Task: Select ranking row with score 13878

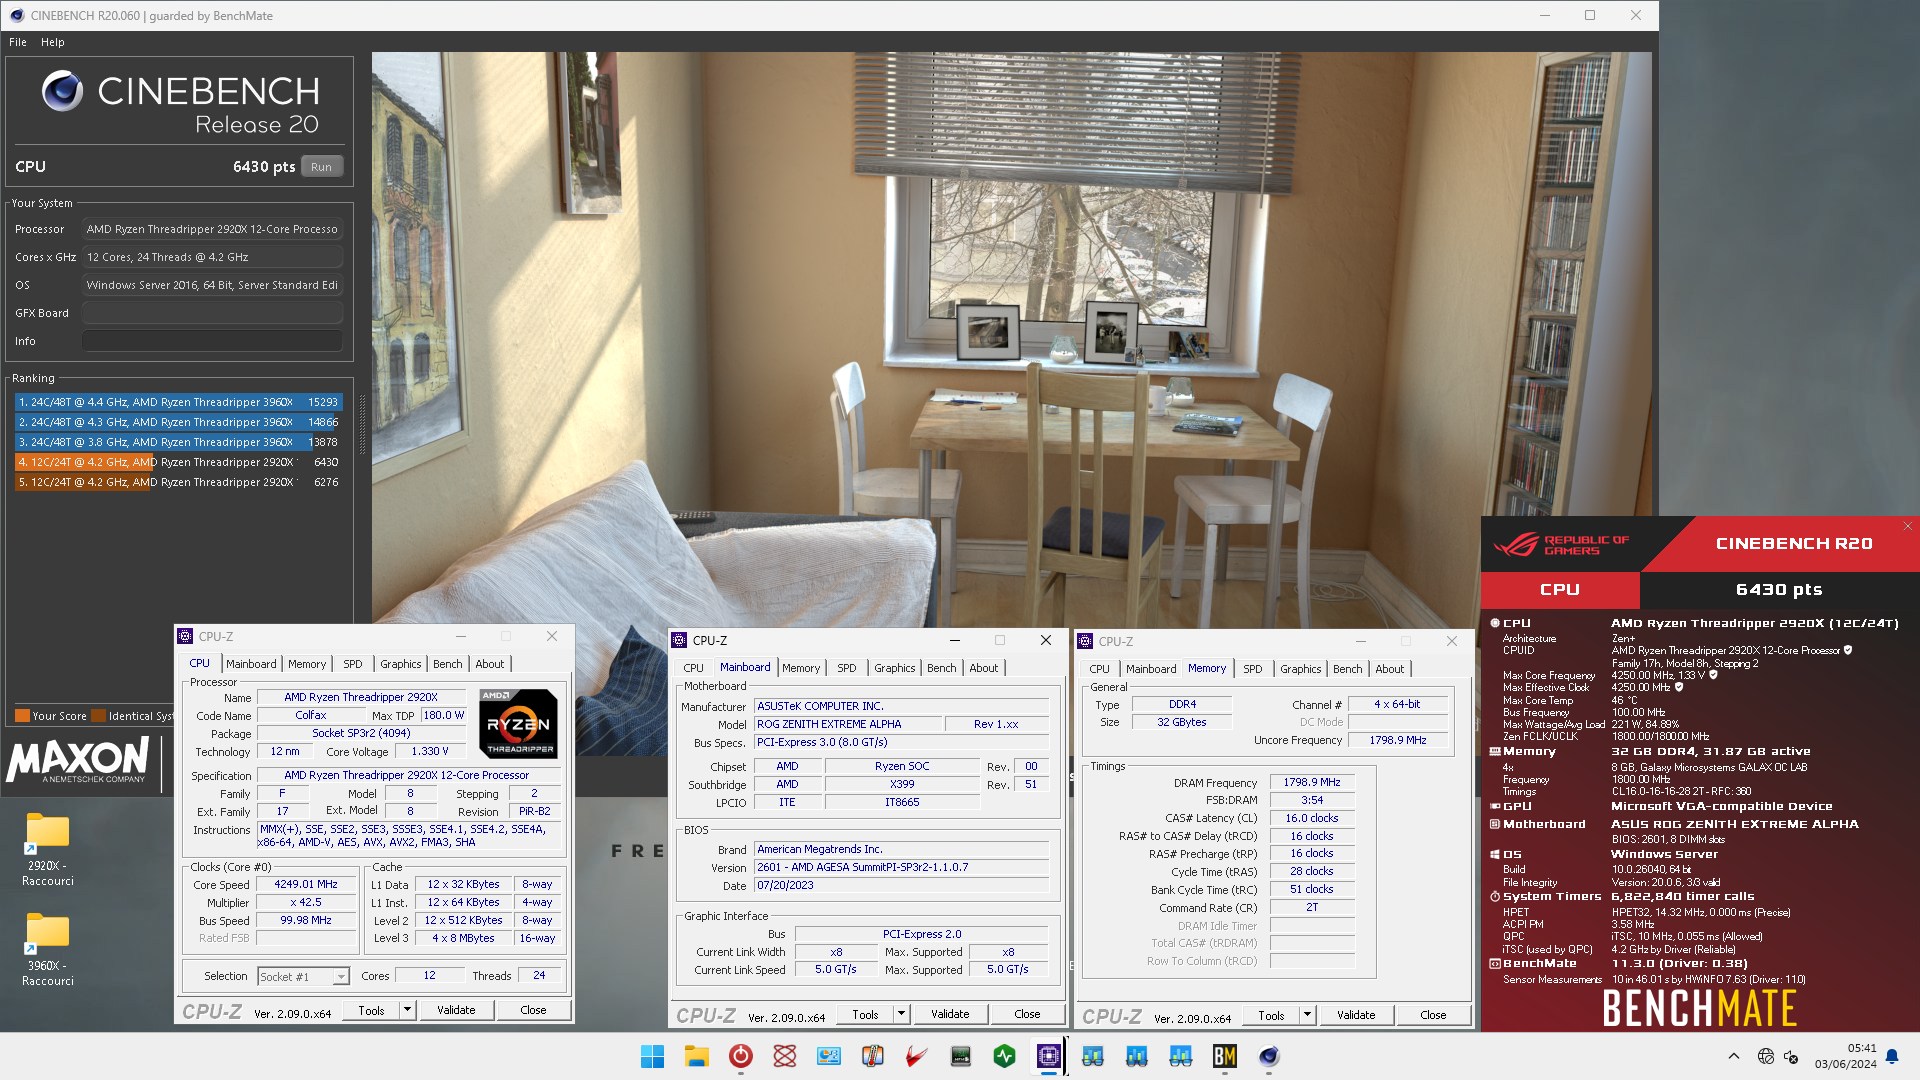Action: 178,442
